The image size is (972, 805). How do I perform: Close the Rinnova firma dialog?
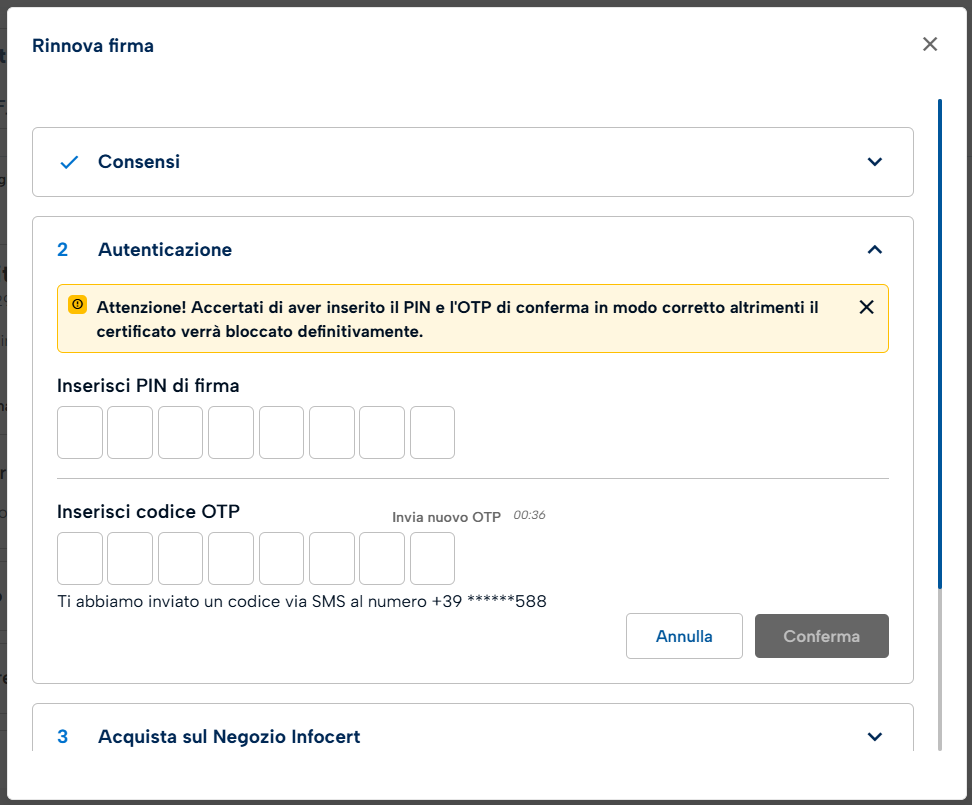point(930,44)
